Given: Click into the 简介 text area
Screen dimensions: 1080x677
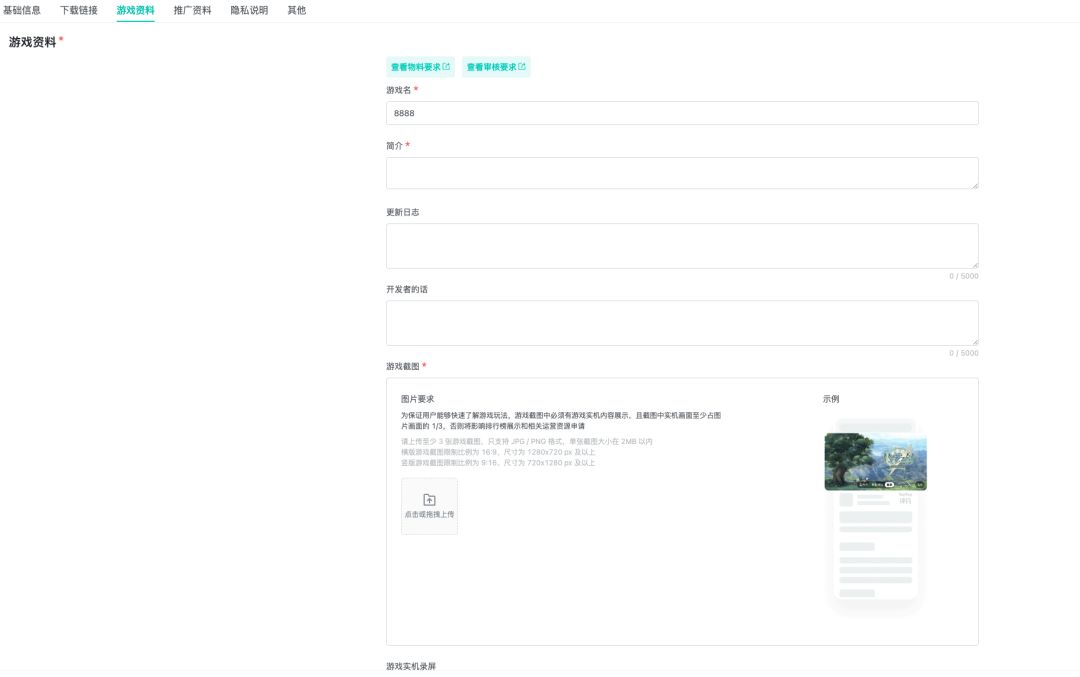Looking at the screenshot, I should pos(682,173).
